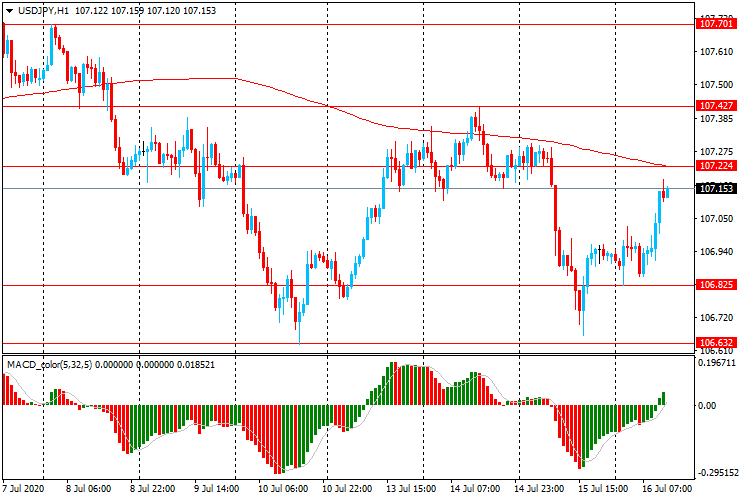Select the 107.427 price level label
The width and height of the screenshot is (740, 500).
point(716,106)
